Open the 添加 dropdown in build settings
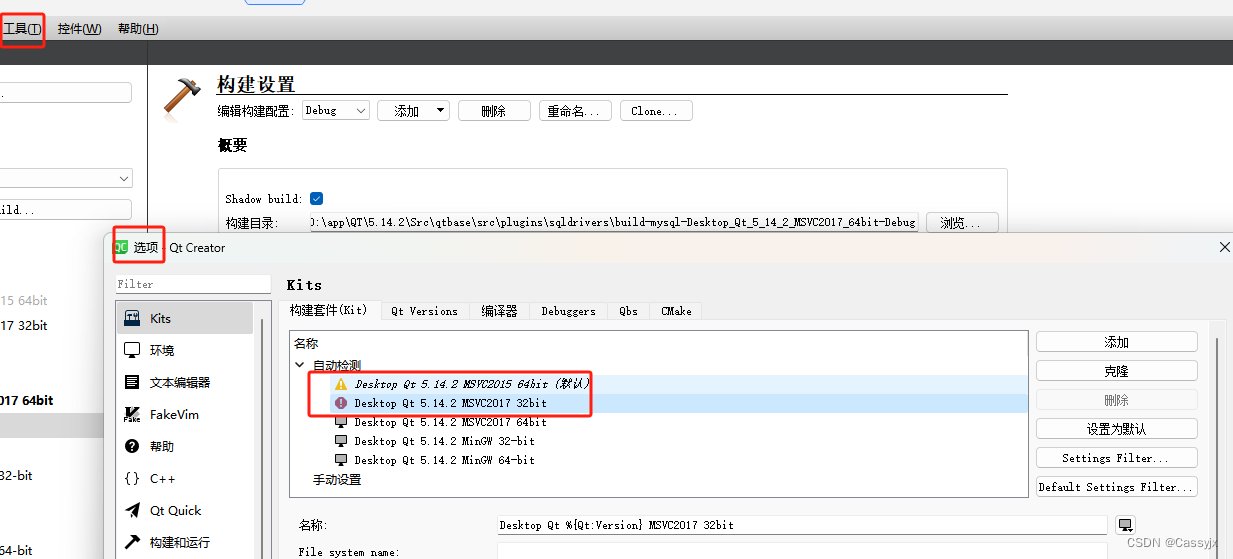Viewport: 1233px width, 559px height. point(413,111)
